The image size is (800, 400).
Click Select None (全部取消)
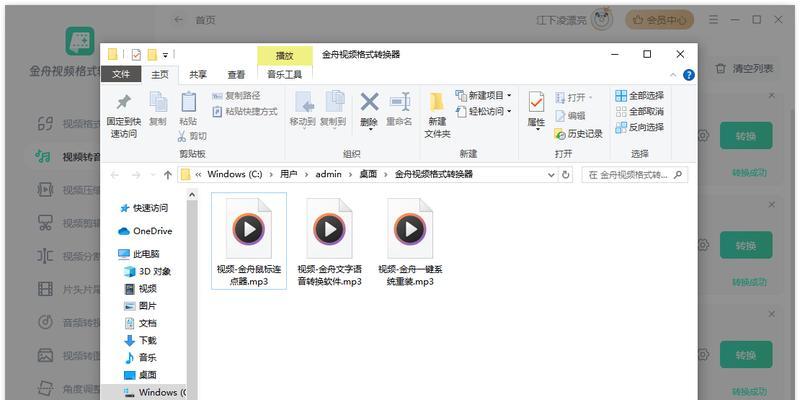point(640,111)
